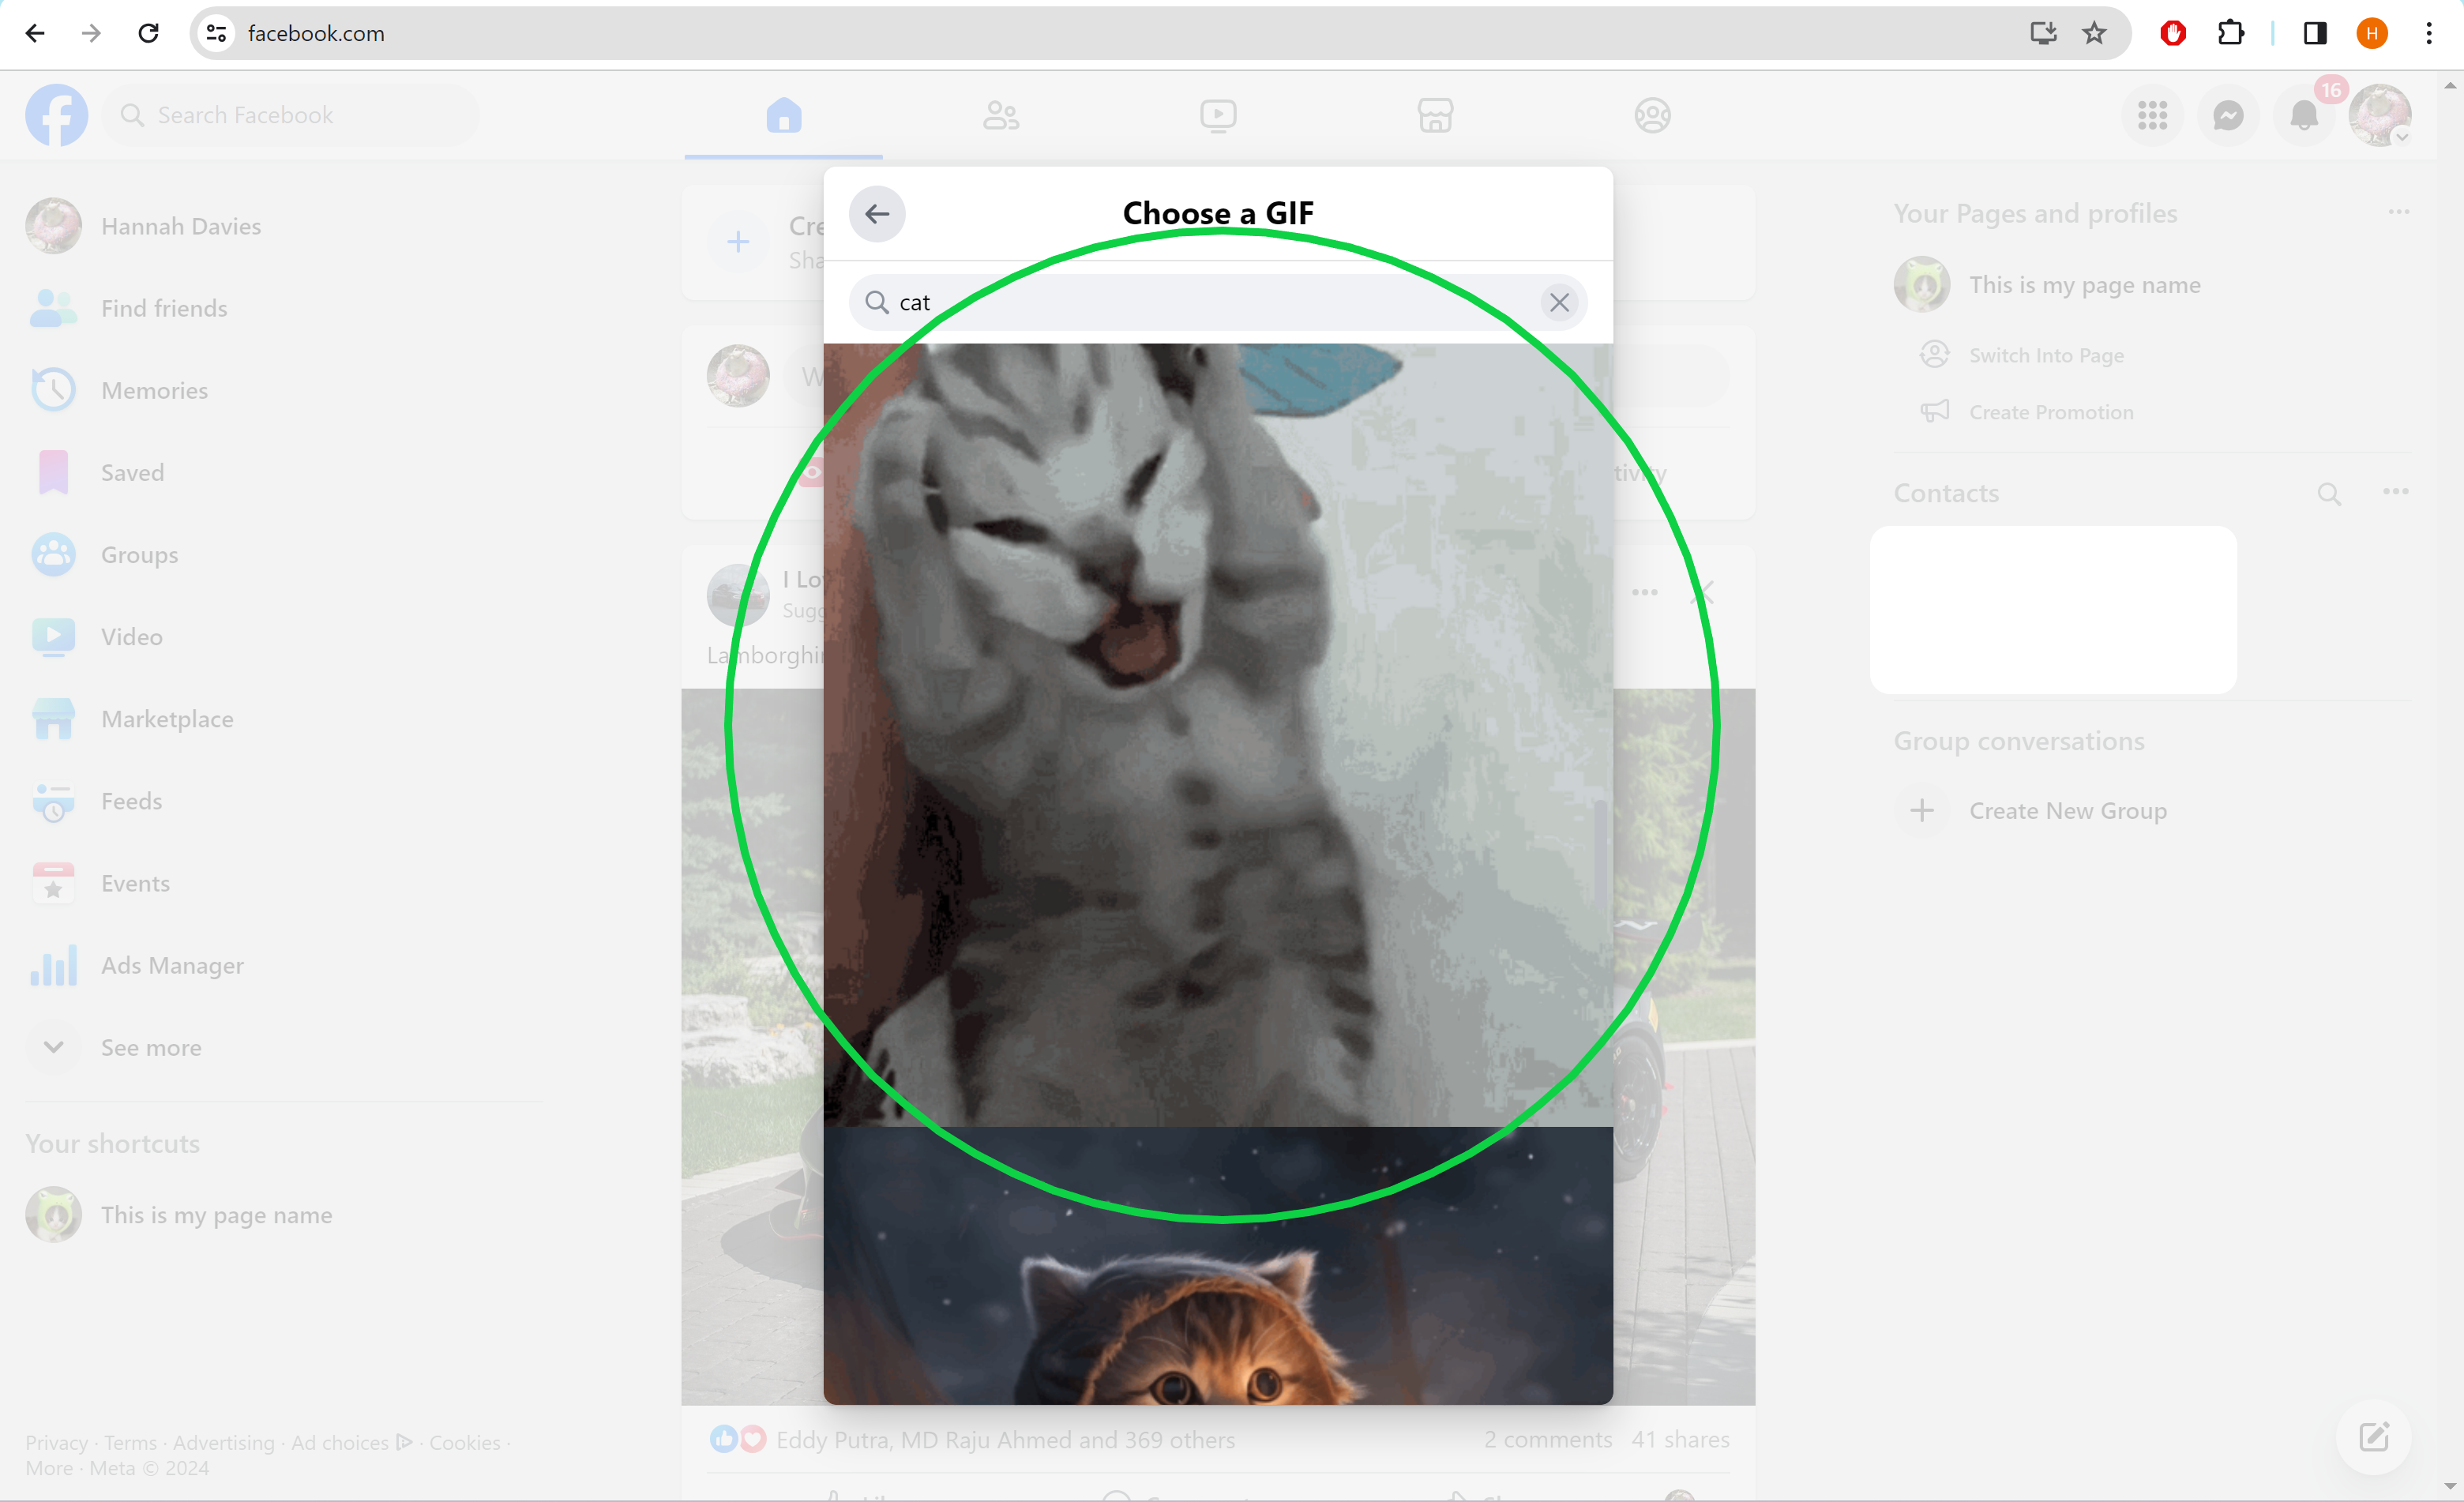The width and height of the screenshot is (2464, 1502).
Task: View site information icon in the address bar
Action: [216, 33]
